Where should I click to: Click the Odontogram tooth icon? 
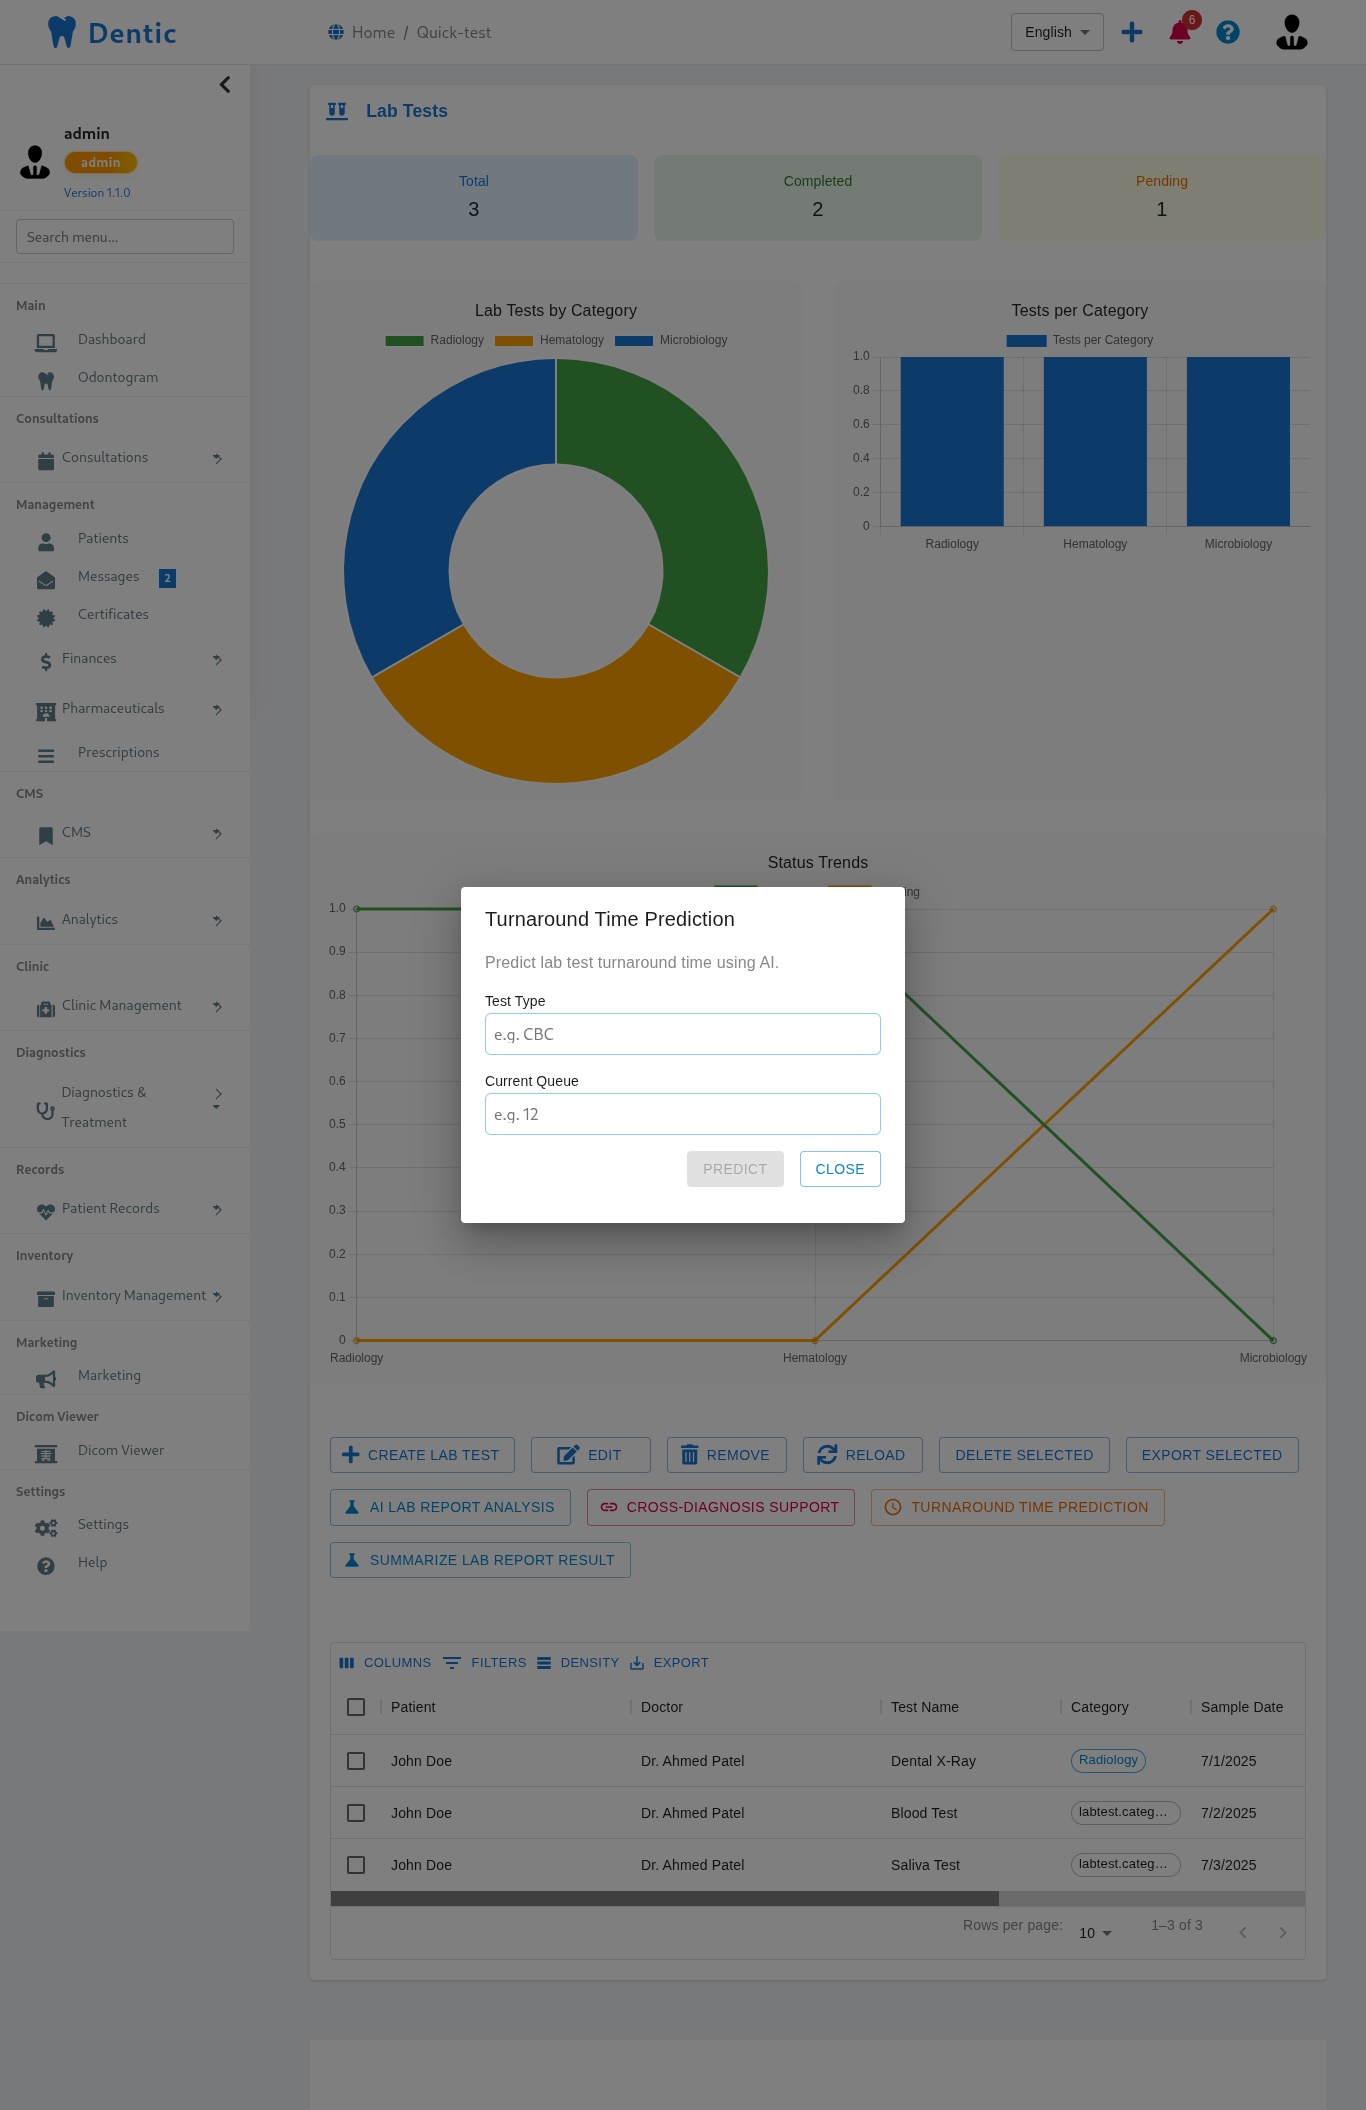(x=46, y=380)
